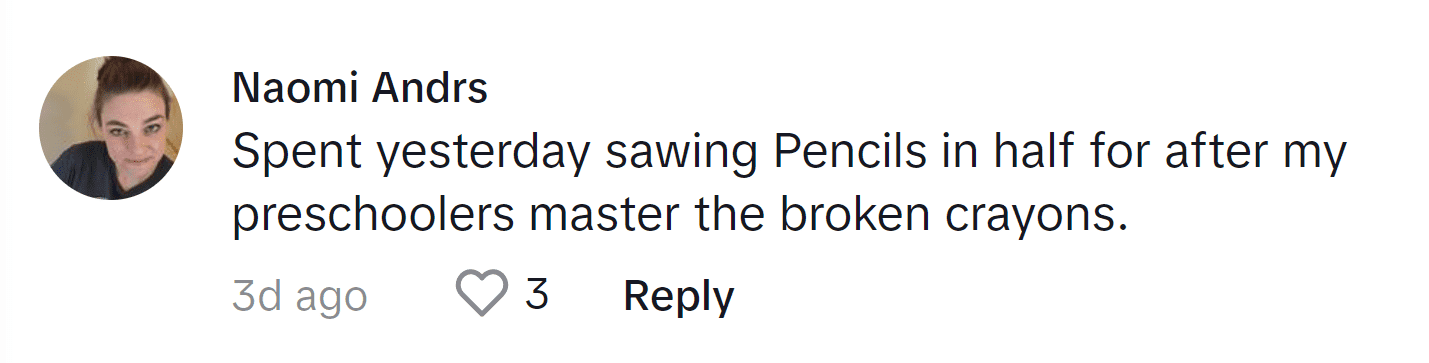Image resolution: width=1429 pixels, height=363 pixels.
Task: Open the woman's circular profile photo
Action: [111, 128]
